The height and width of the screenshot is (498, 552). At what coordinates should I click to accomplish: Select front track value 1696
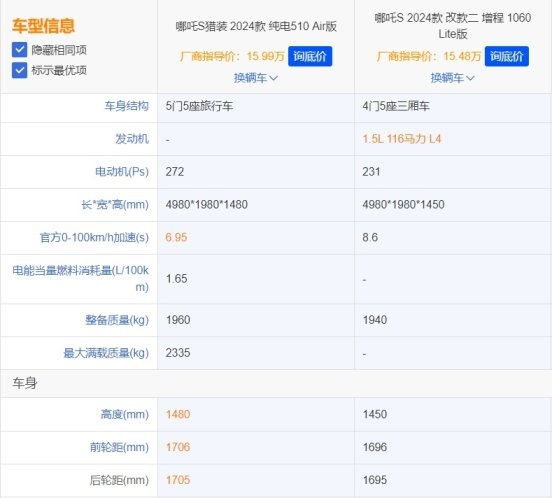[375, 447]
